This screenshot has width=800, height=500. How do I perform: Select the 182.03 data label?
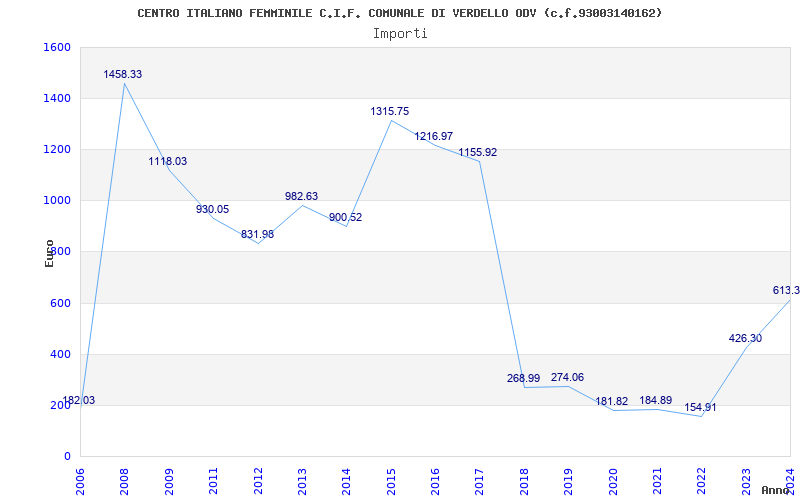(x=79, y=401)
